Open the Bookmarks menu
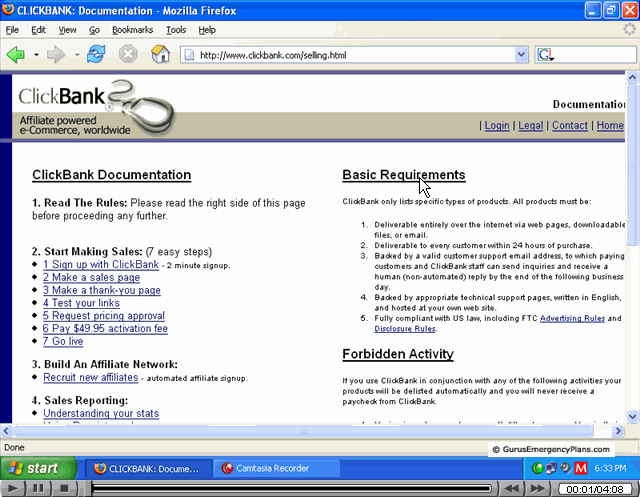640x497 pixels. click(x=133, y=30)
